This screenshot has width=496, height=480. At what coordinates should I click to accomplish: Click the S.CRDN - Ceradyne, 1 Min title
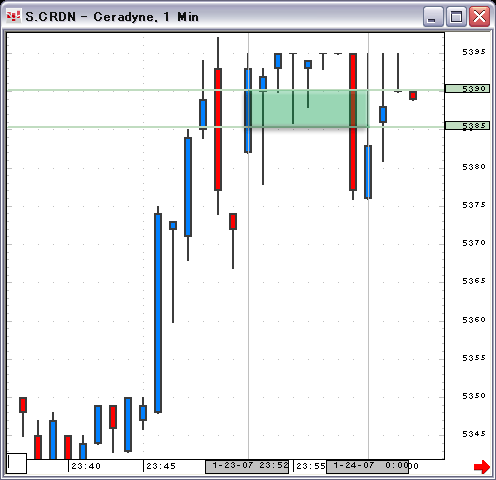click(112, 17)
